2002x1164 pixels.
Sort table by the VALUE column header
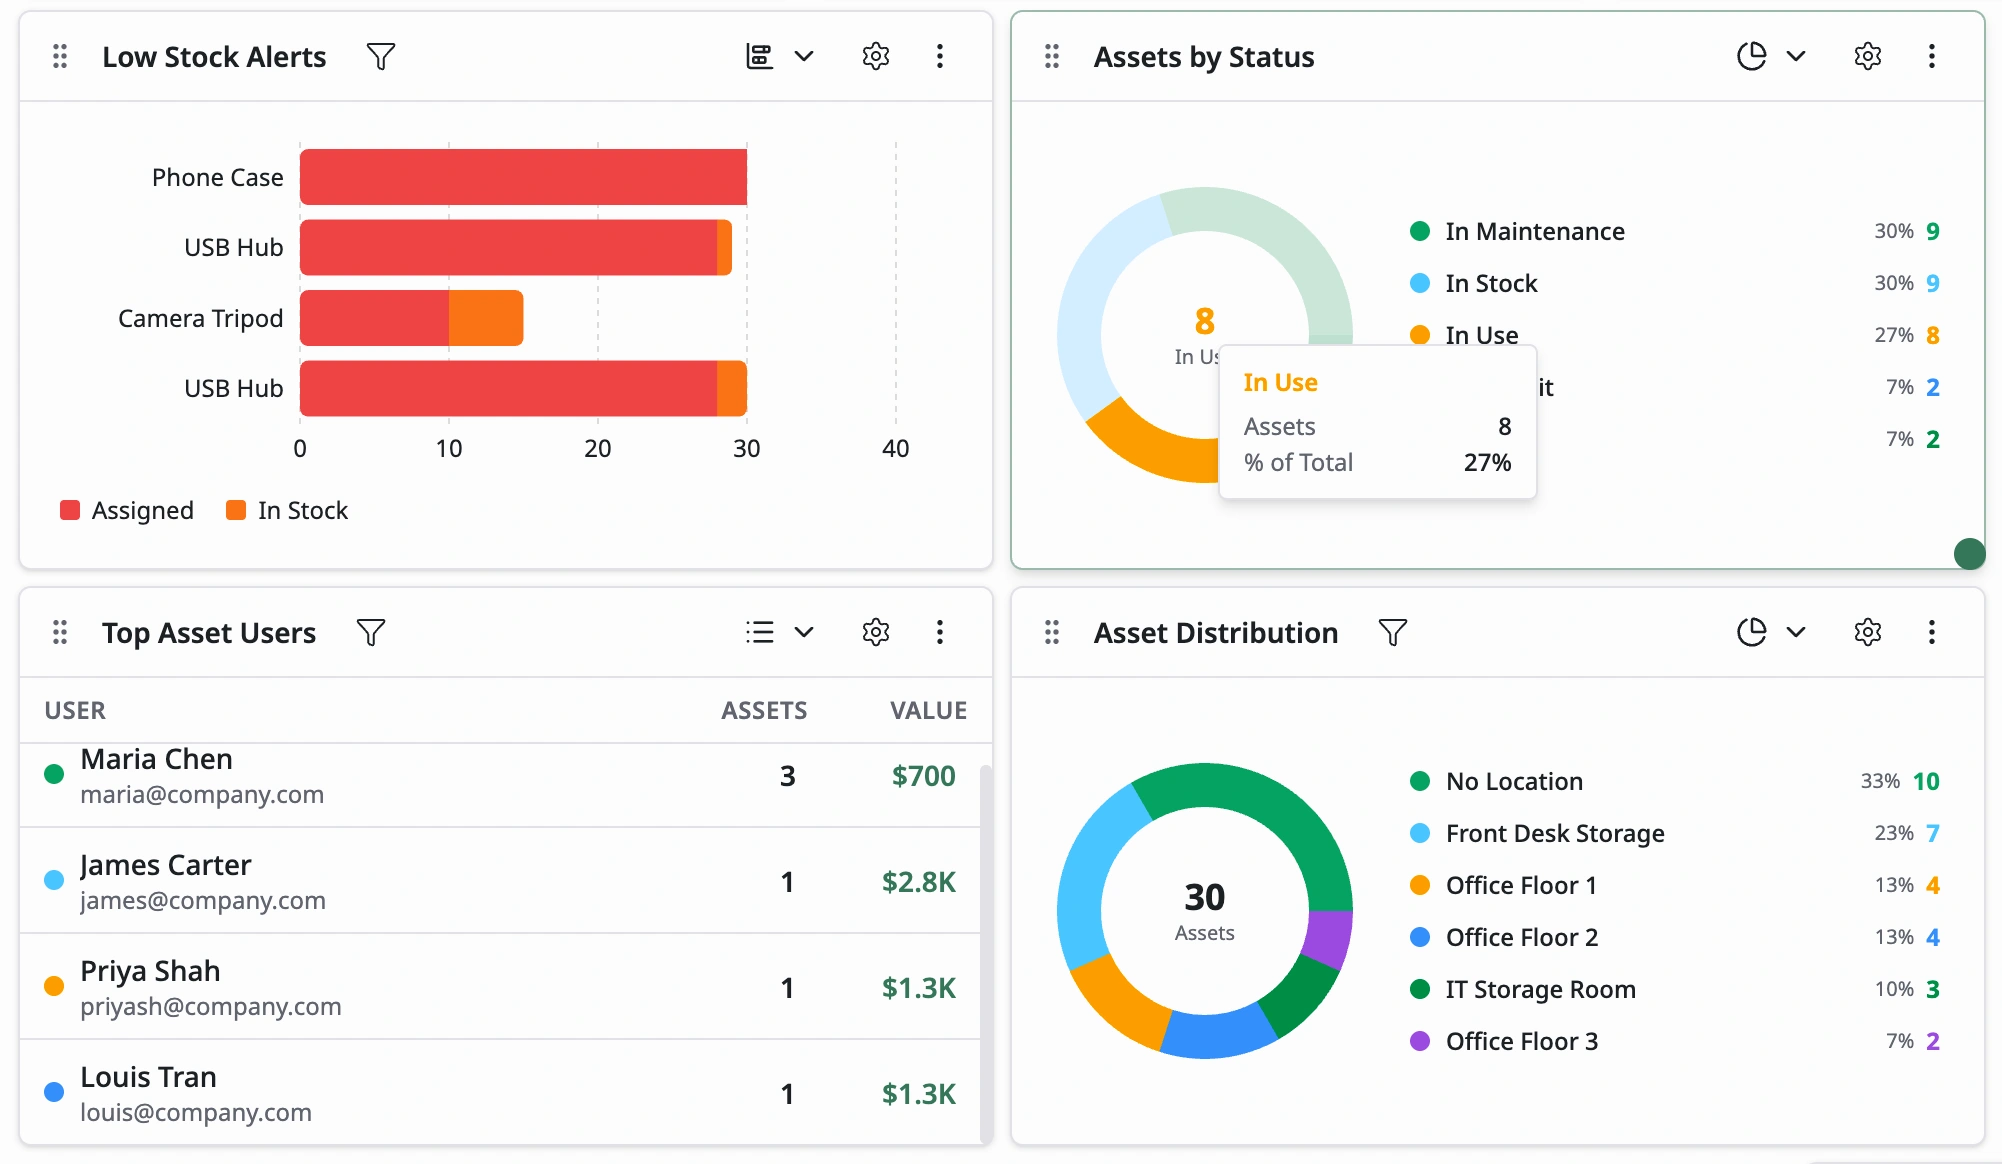tap(928, 711)
